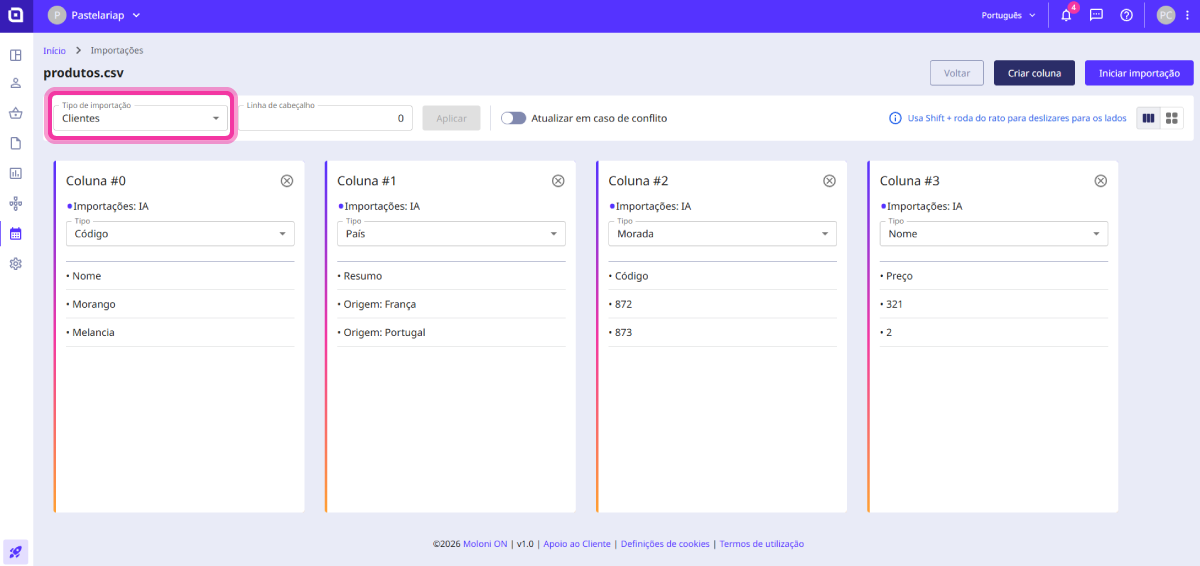Screen dimensions: 1200x566
Task: Click the Voltar button
Action: point(957,73)
